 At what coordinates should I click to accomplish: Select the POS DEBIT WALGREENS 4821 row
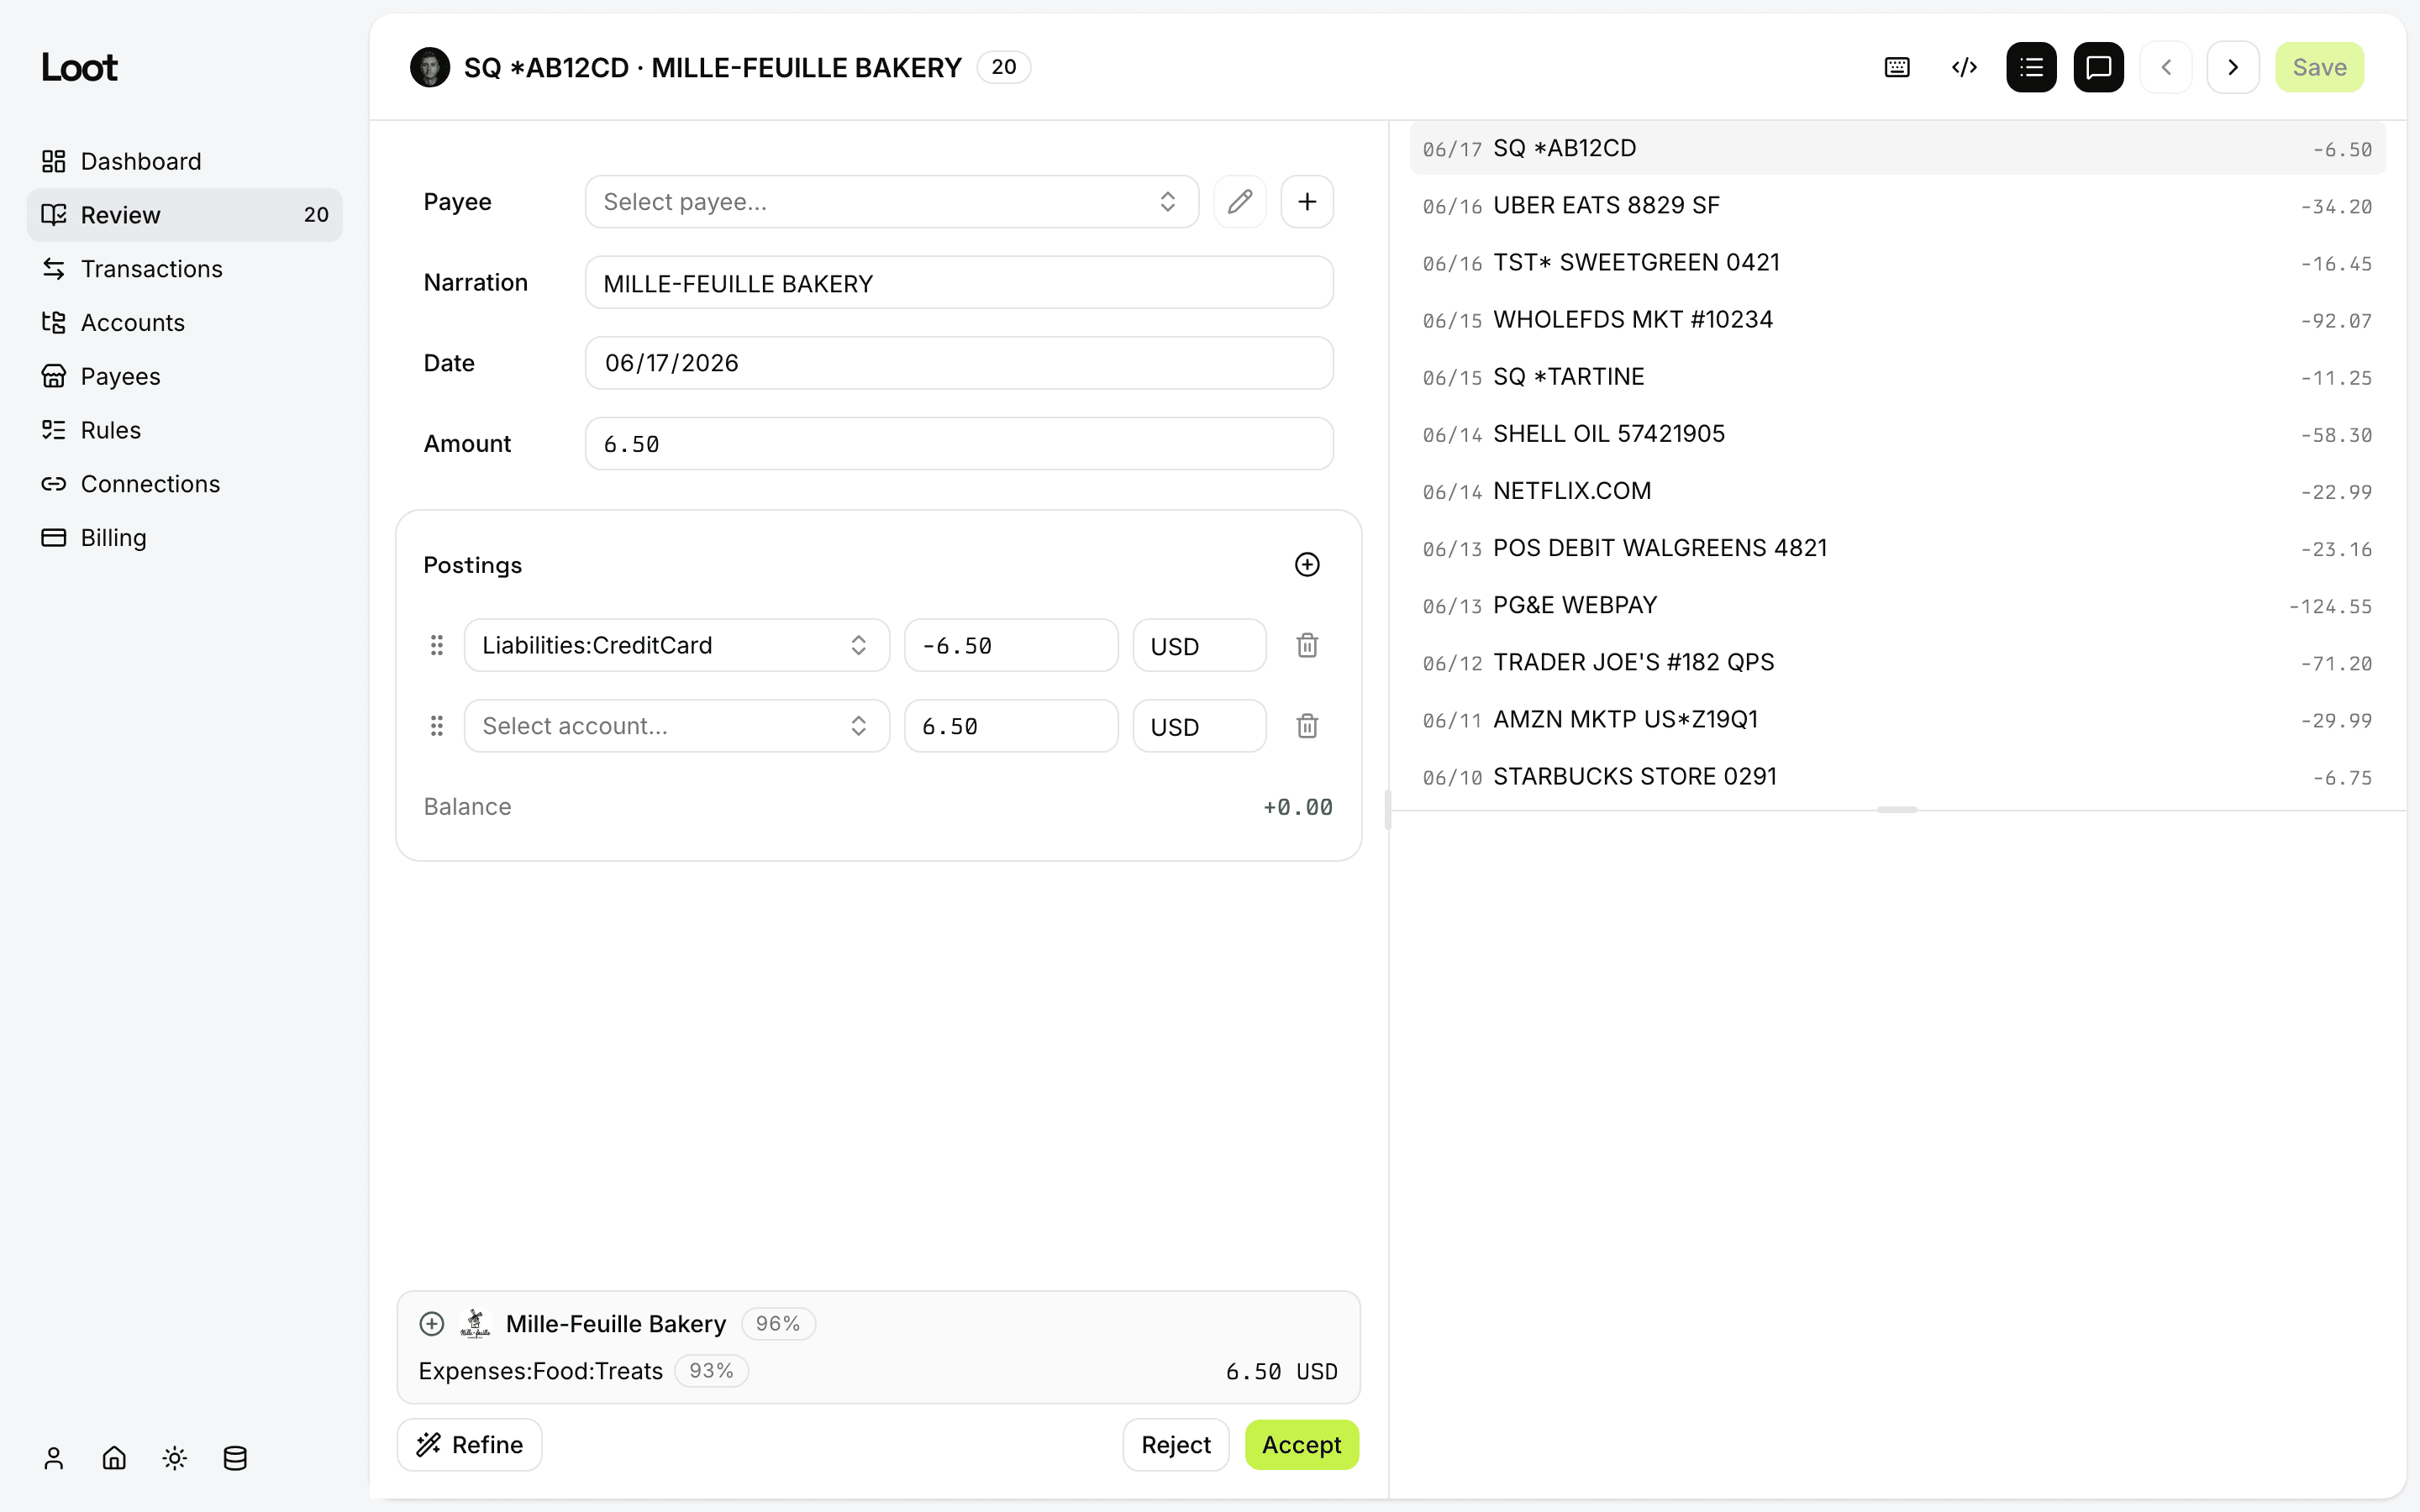click(x=1897, y=548)
